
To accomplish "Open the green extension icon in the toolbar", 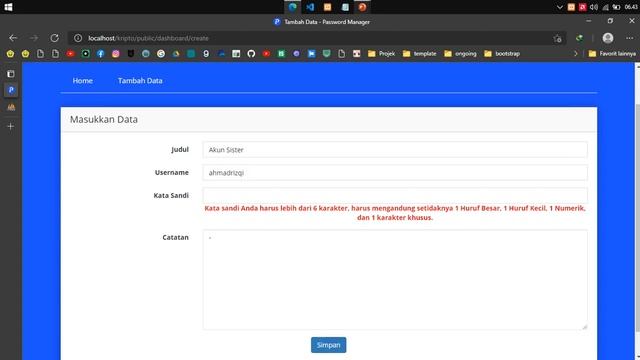I will point(579,38).
